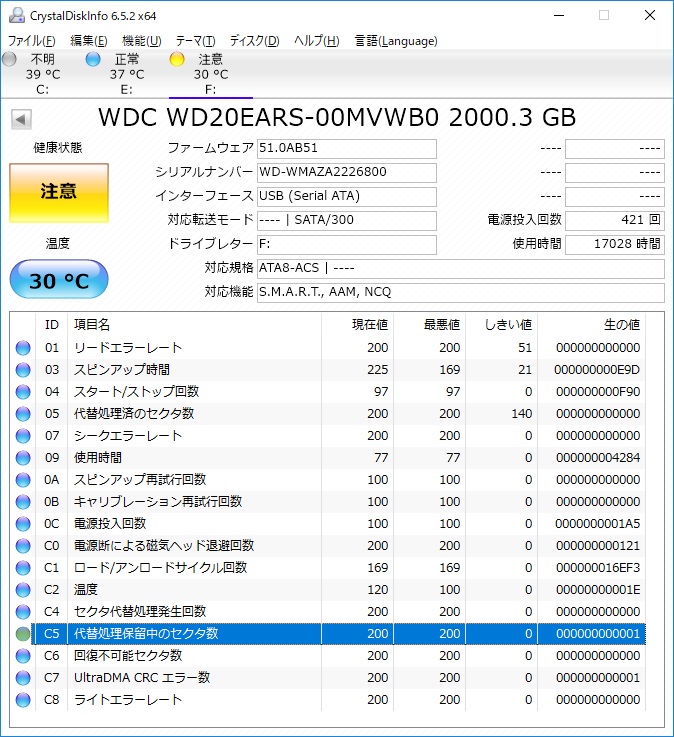Select the 代替処理保留中のセクタ数 row name
Screen dimensions: 674x737
click(146, 634)
